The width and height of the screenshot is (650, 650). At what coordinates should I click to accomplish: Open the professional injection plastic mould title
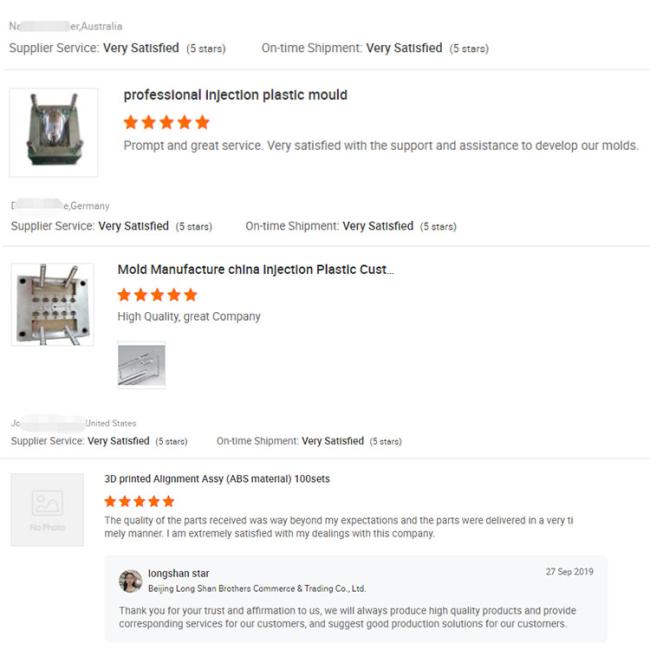tap(235, 95)
